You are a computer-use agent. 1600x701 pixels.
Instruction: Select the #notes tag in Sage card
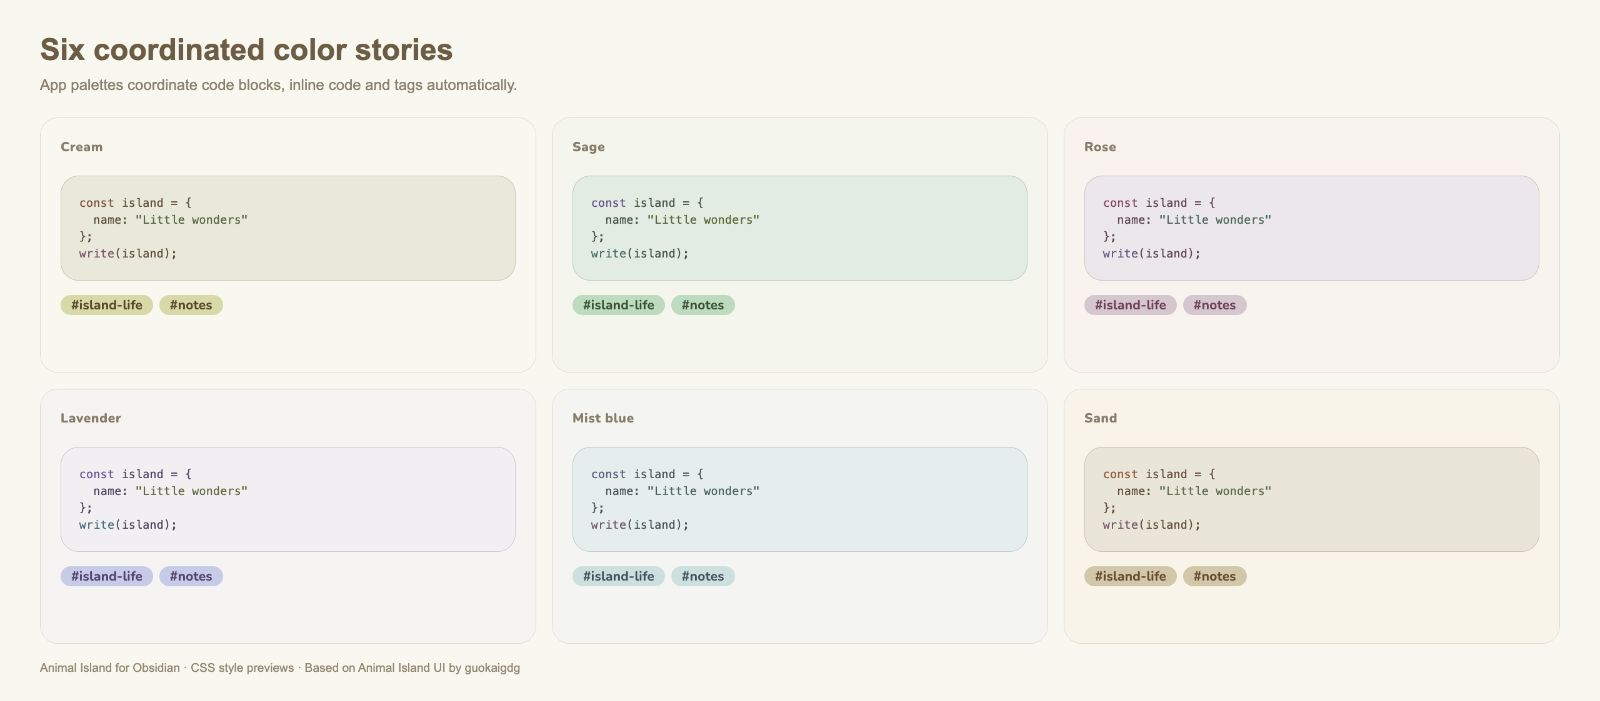point(703,305)
